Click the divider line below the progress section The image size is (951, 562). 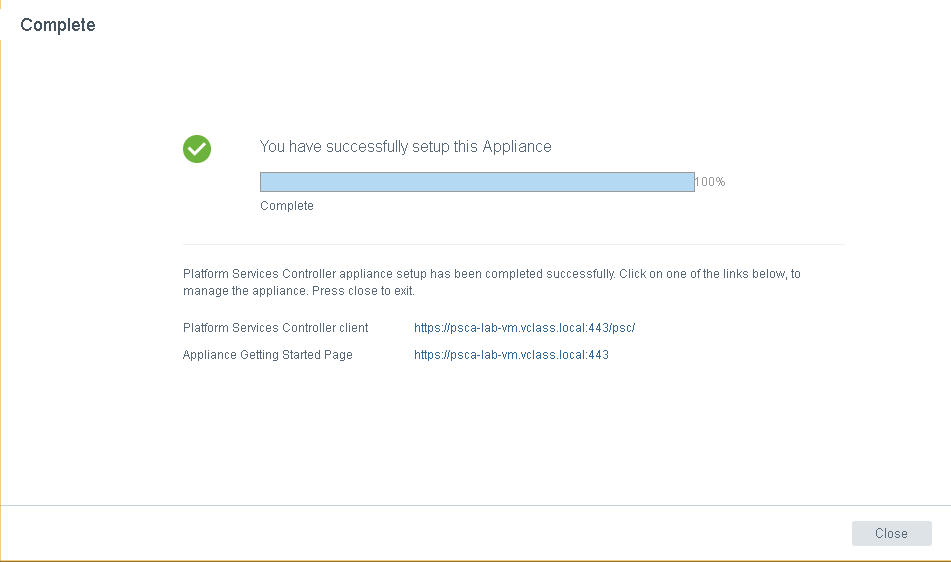pyautogui.click(x=513, y=244)
